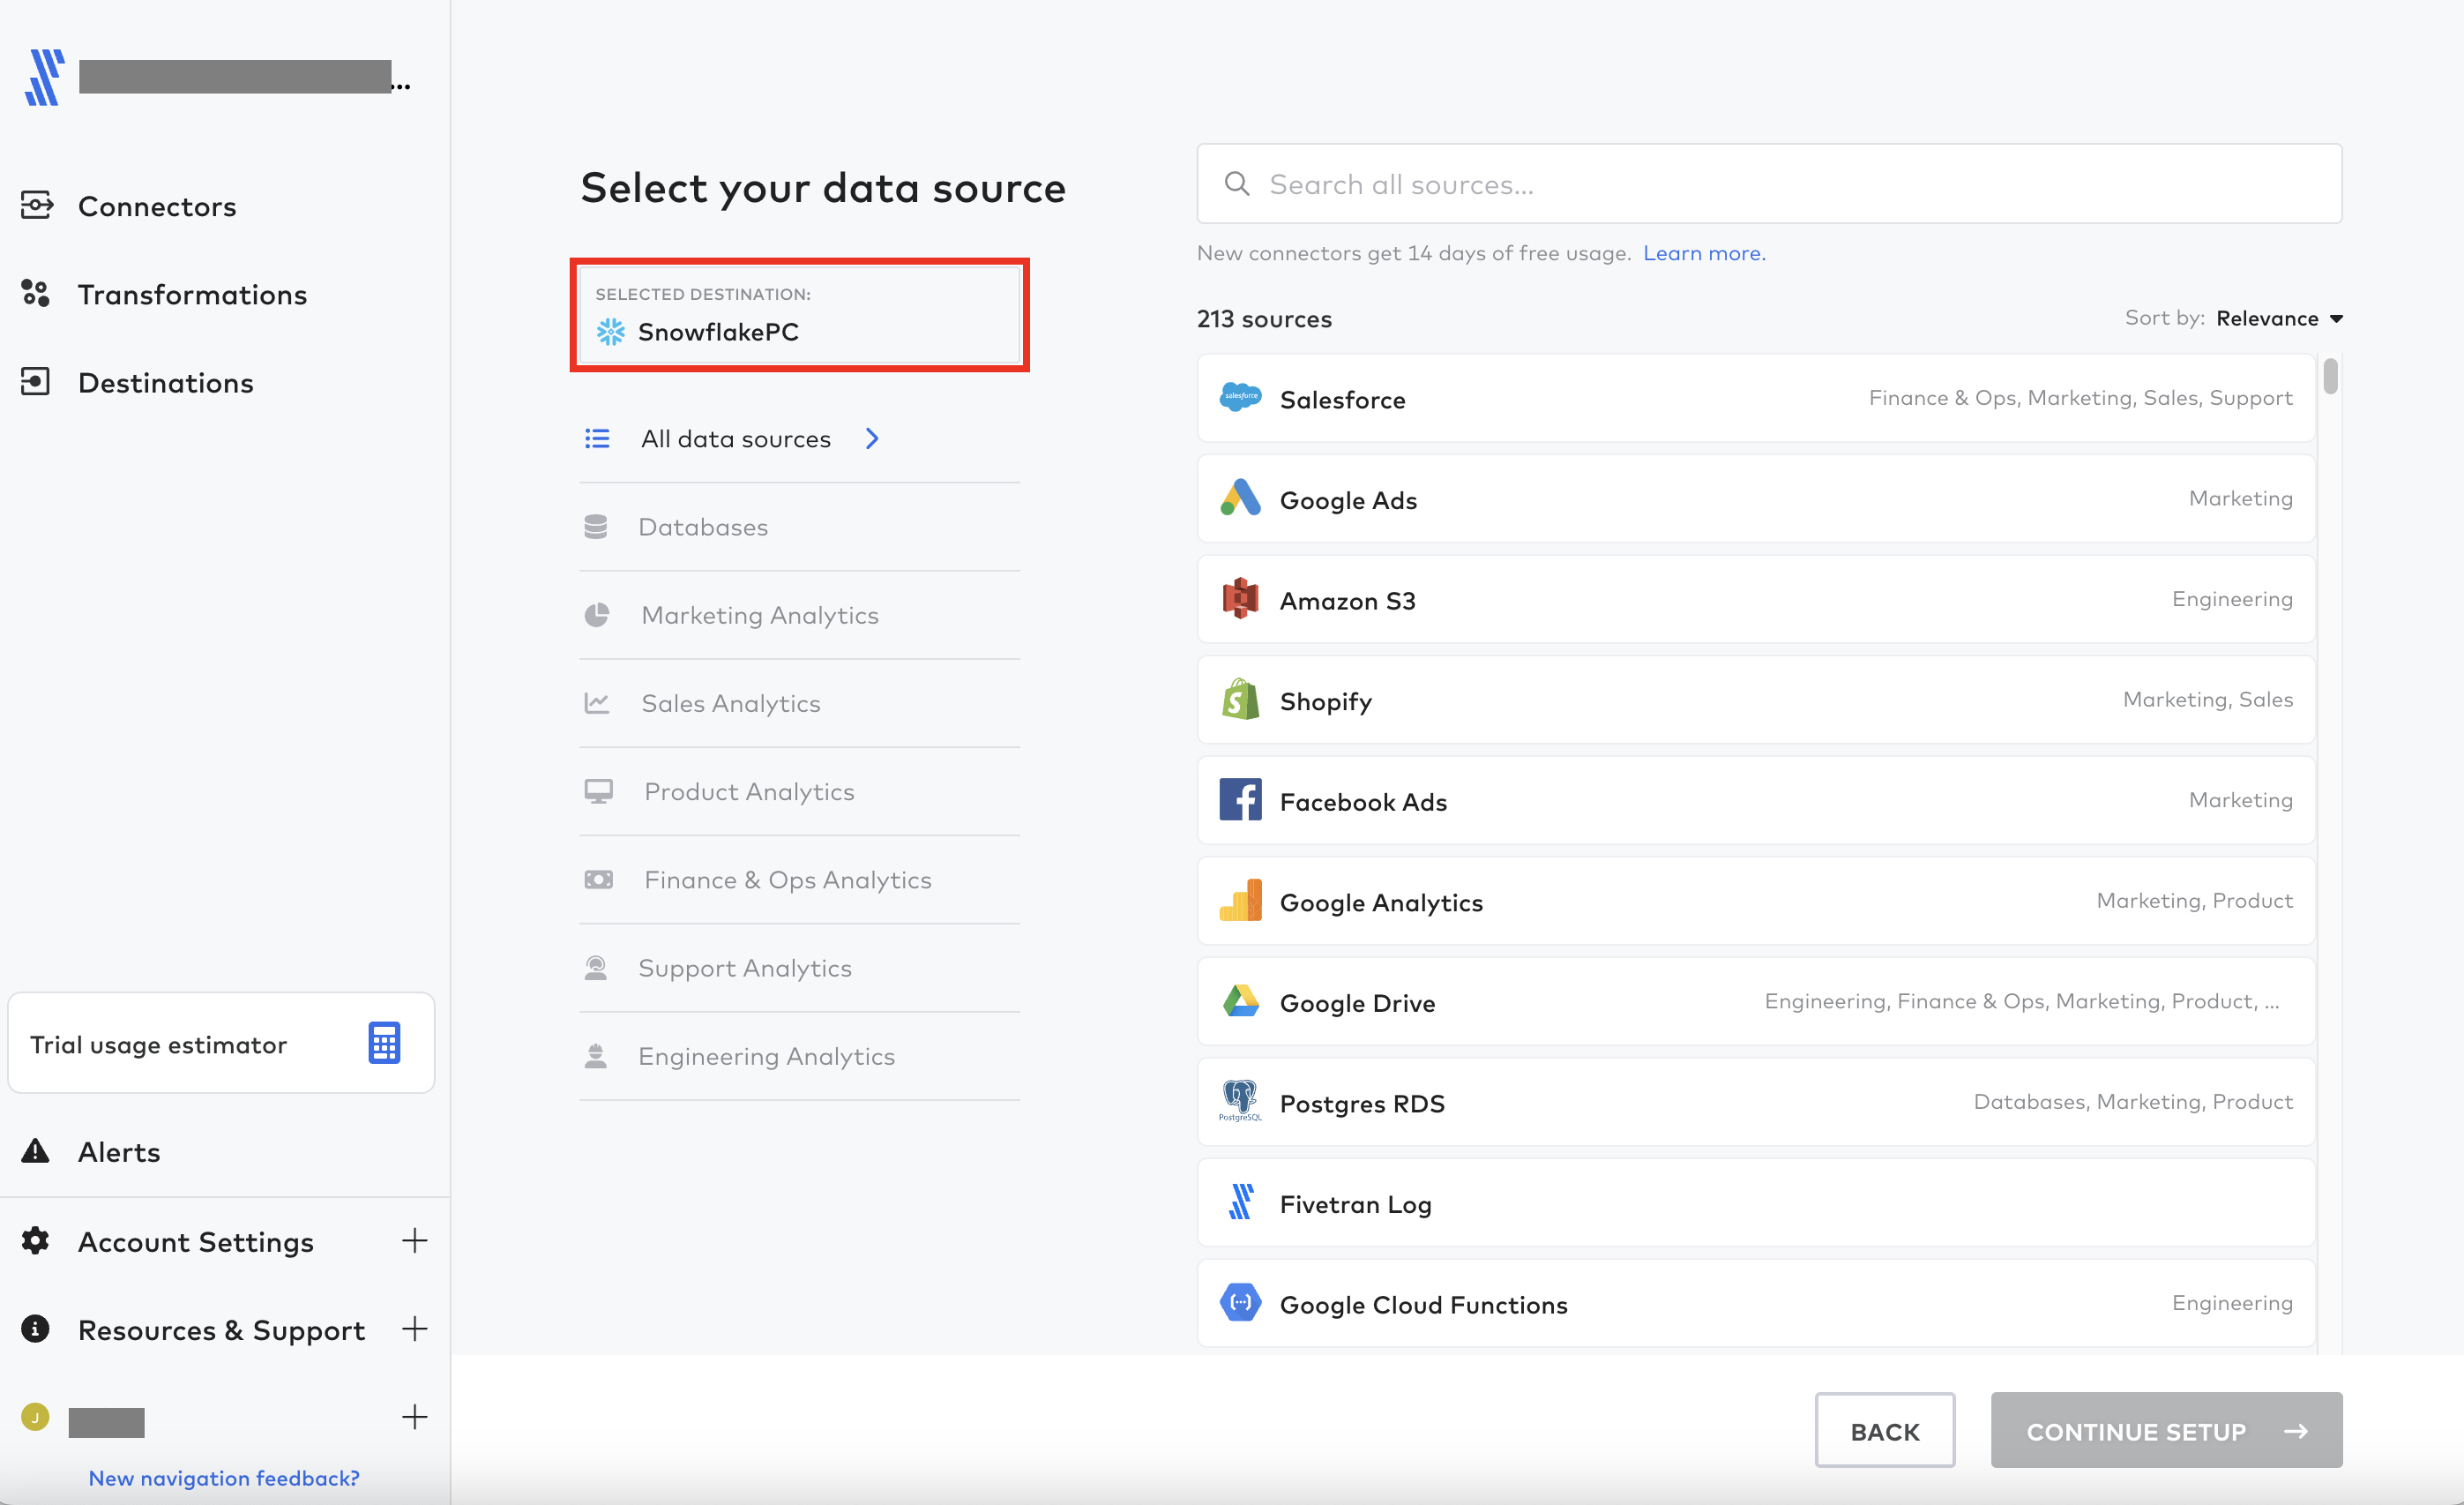This screenshot has height=1505, width=2464.
Task: Click the Support Analytics headset icon
Action: [596, 967]
